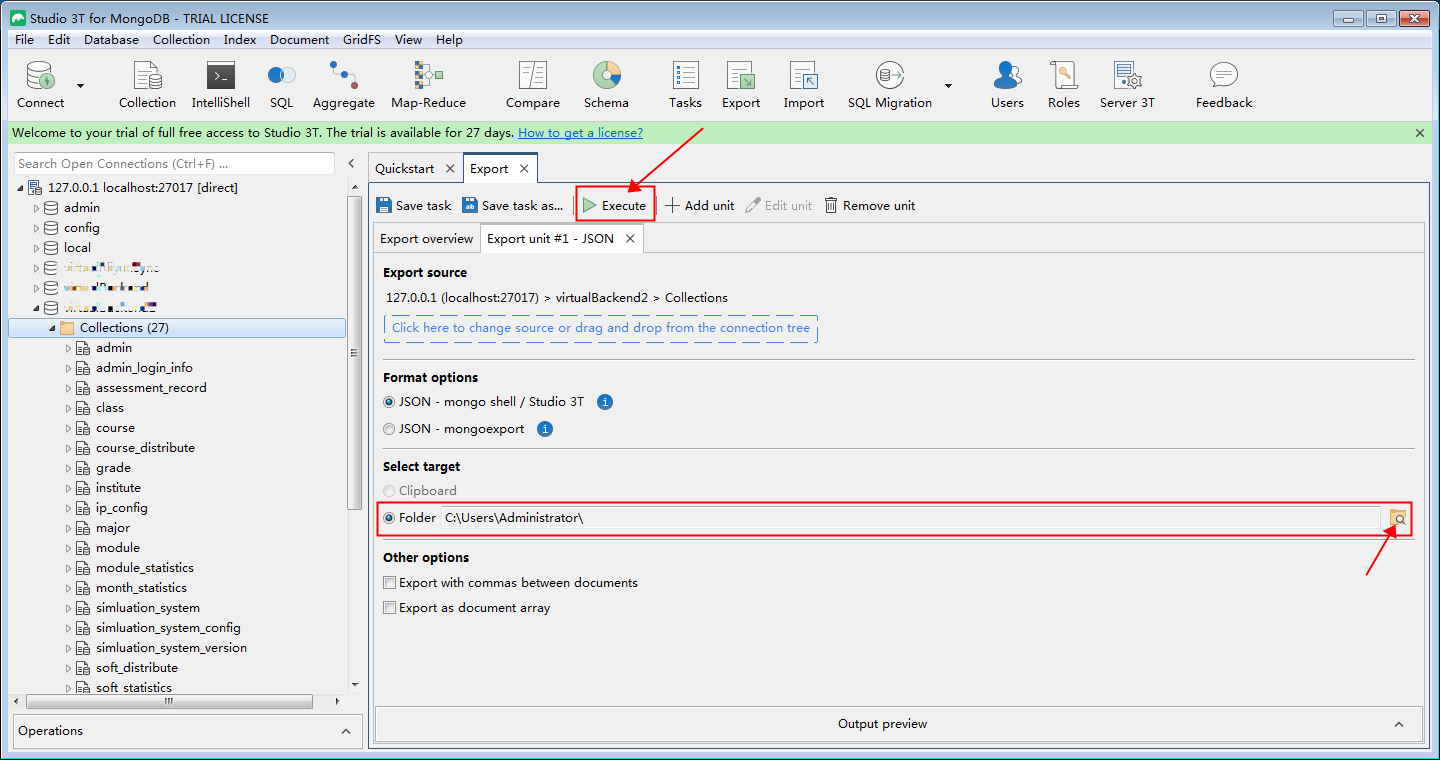Screen dimensions: 1440x760
Task: Select the module_statistics collection
Action: 145,568
